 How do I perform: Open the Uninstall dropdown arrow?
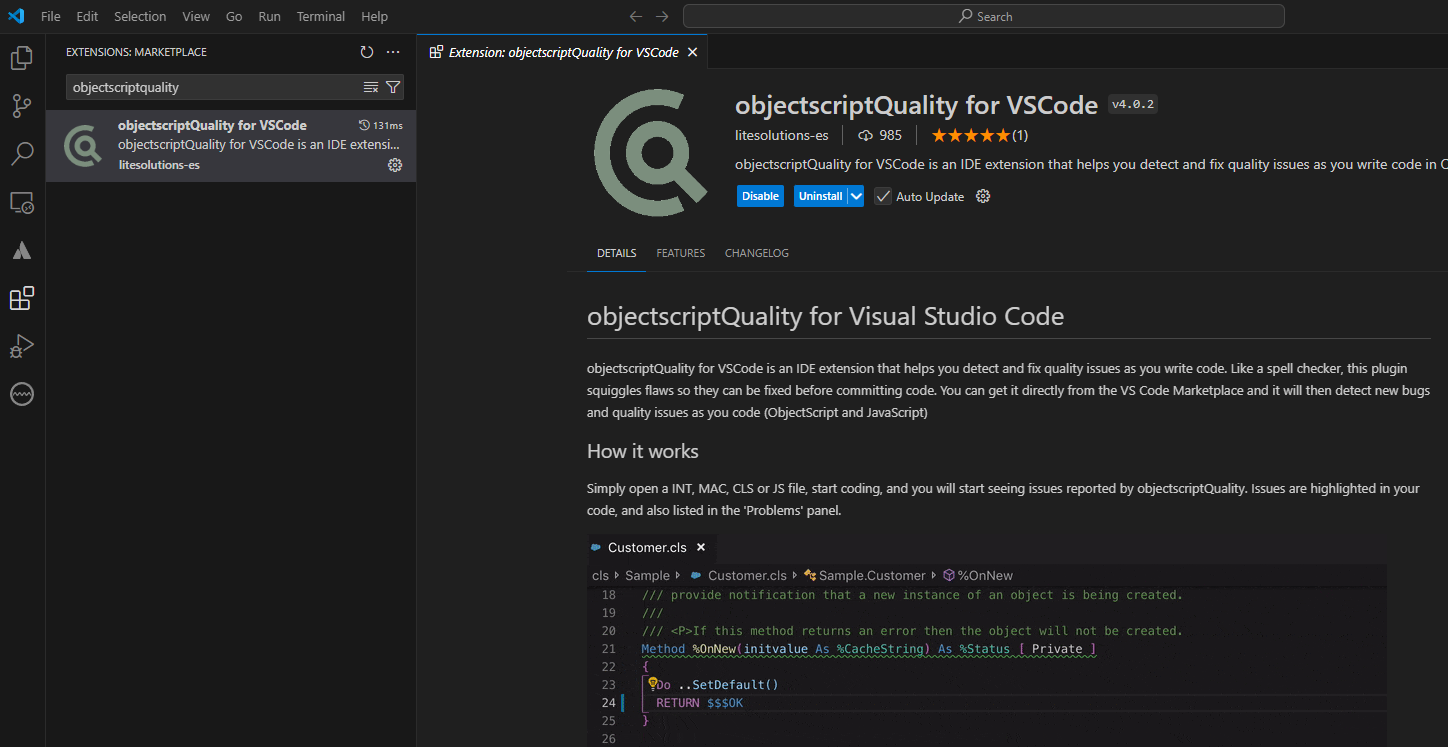click(x=856, y=196)
